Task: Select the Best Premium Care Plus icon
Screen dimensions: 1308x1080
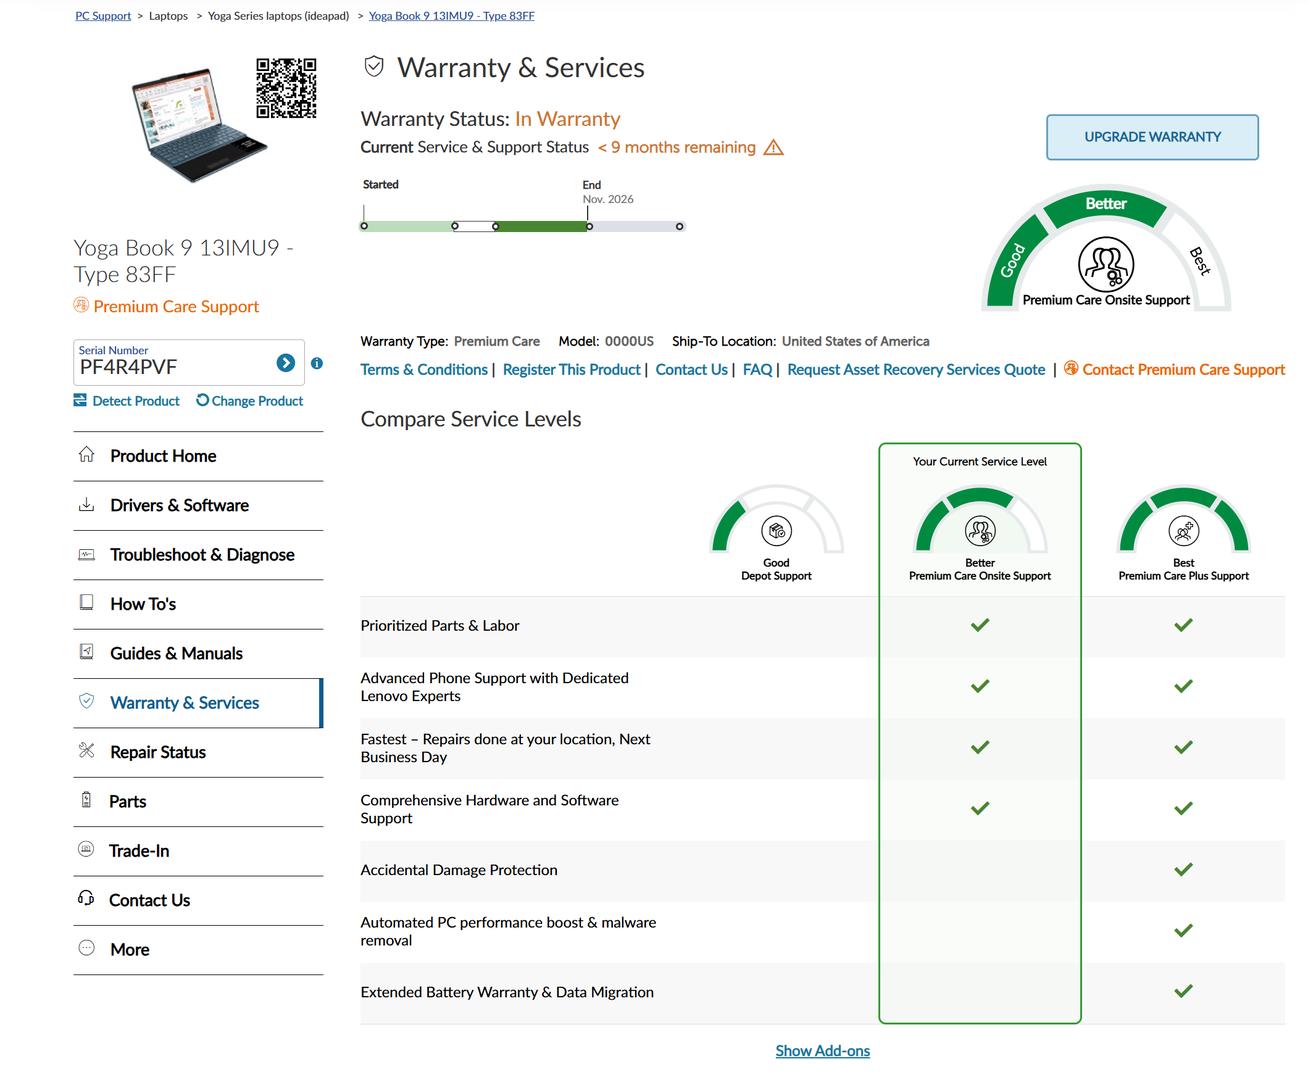Action: coord(1183,531)
